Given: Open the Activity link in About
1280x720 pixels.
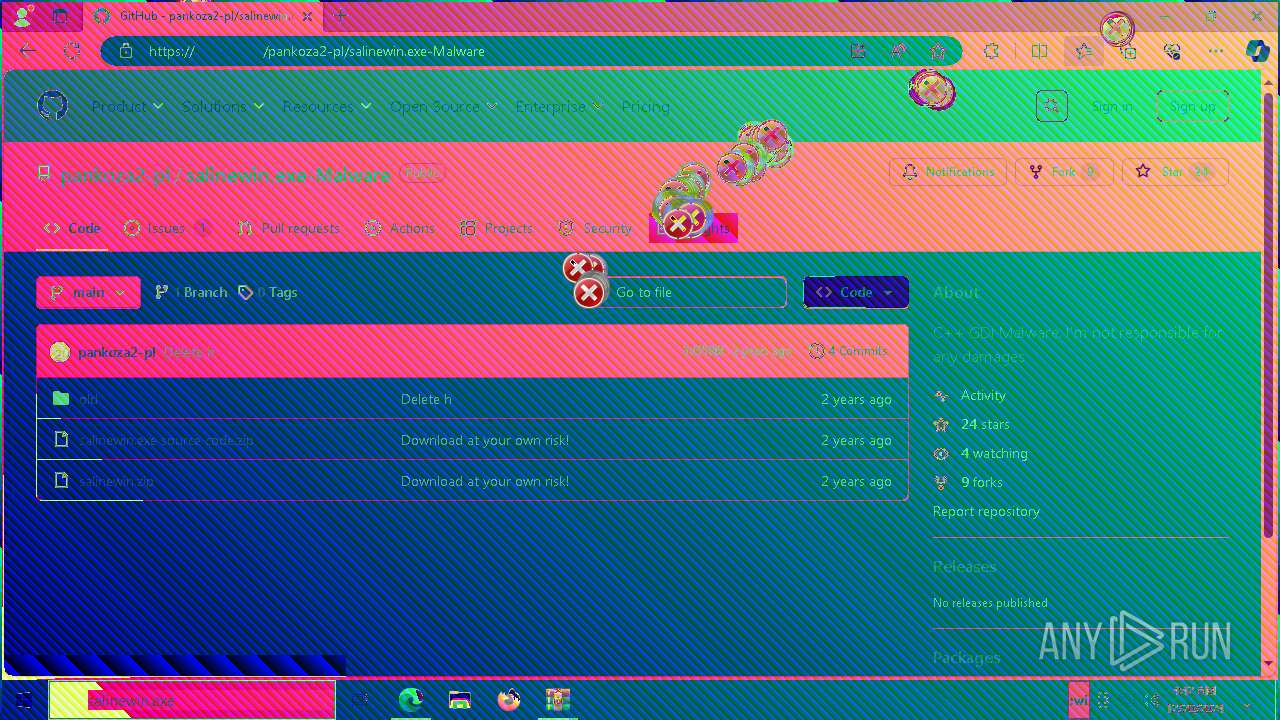Looking at the screenshot, I should click(983, 395).
